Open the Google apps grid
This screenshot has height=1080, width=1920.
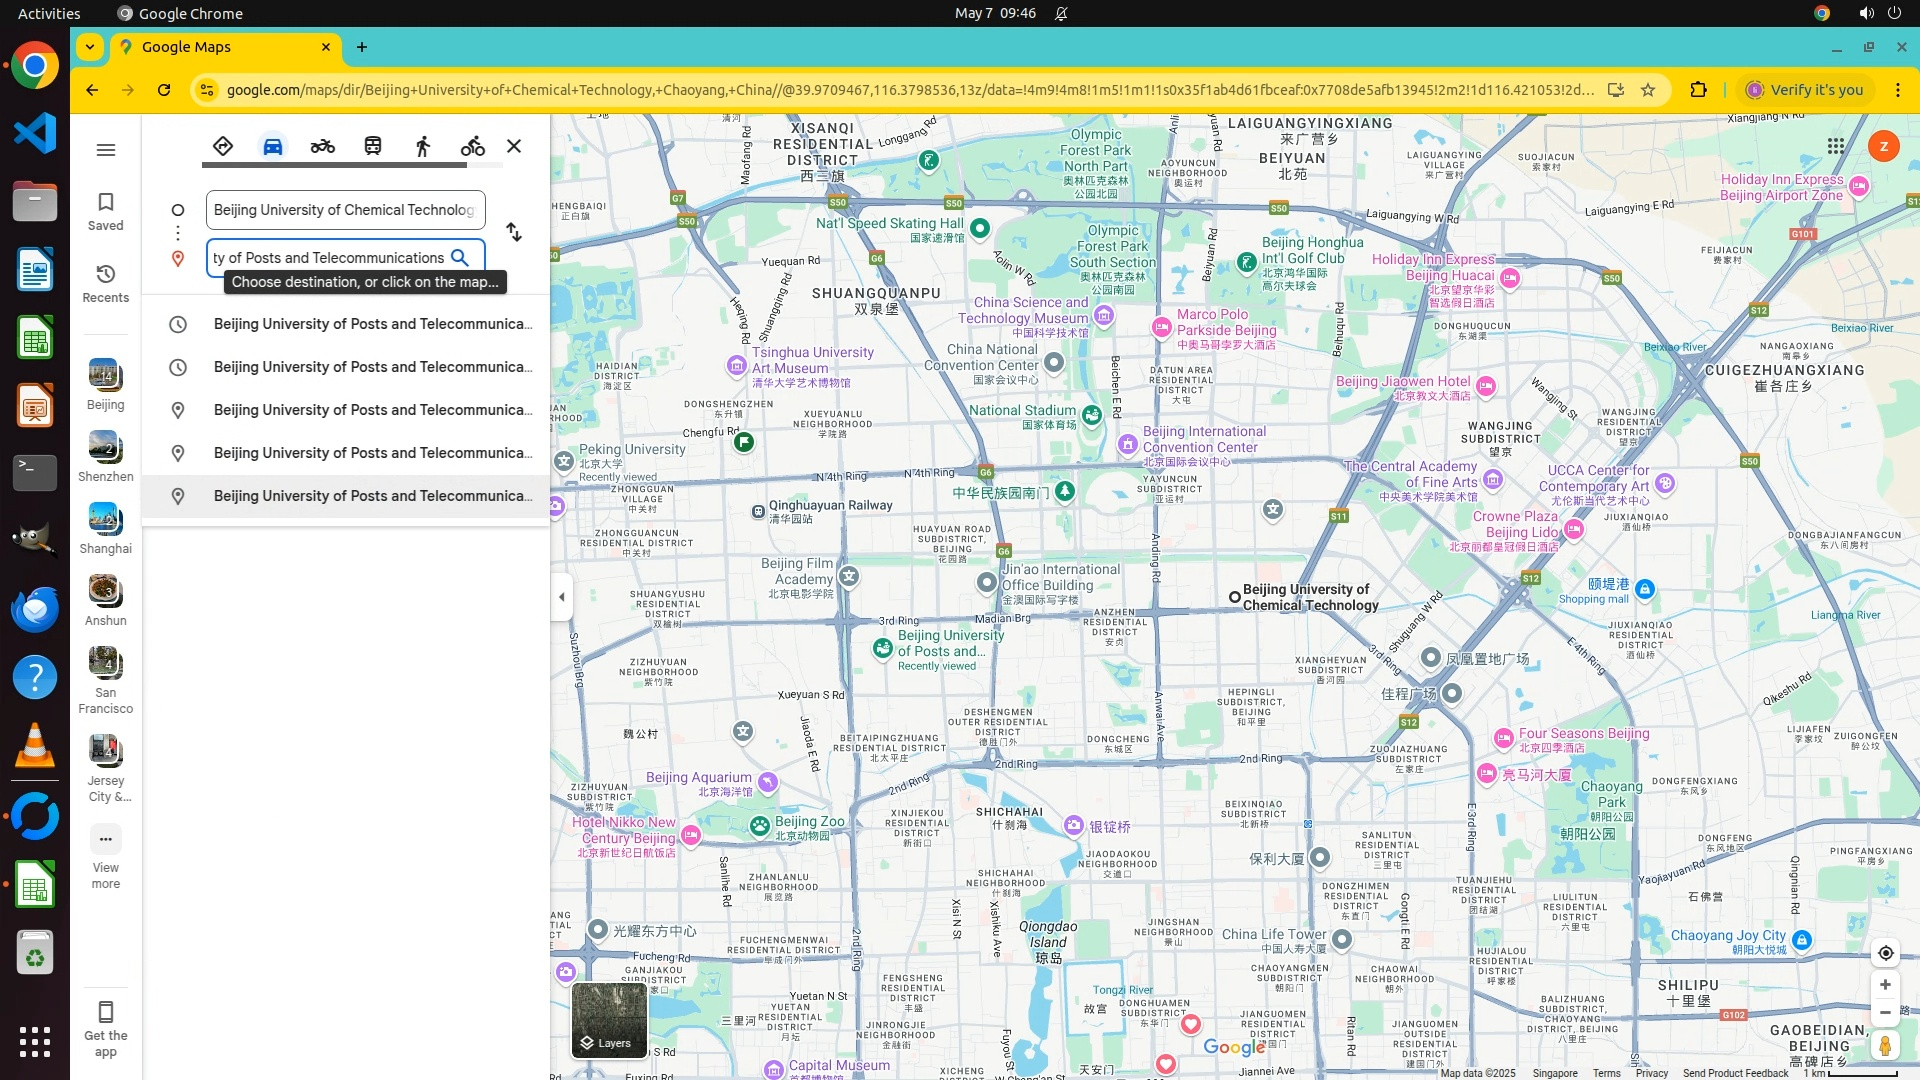(1836, 146)
